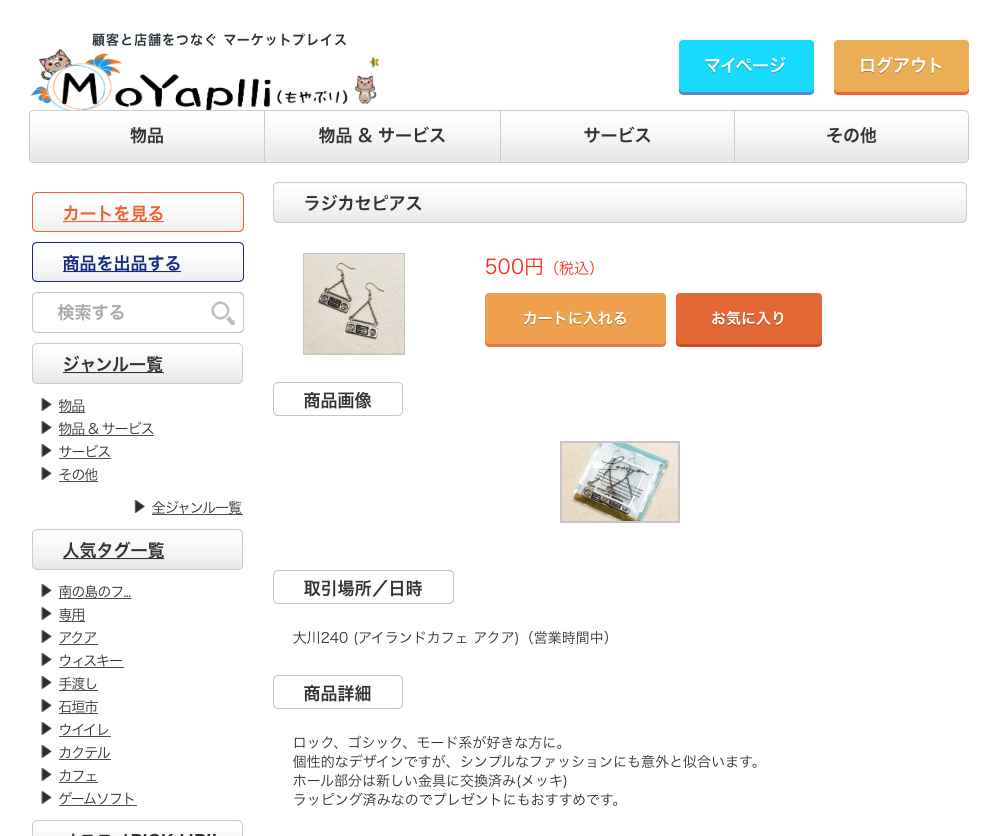Image resolution: width=1008 pixels, height=836 pixels.
Task: Click the ログアウト button
Action: click(x=901, y=67)
